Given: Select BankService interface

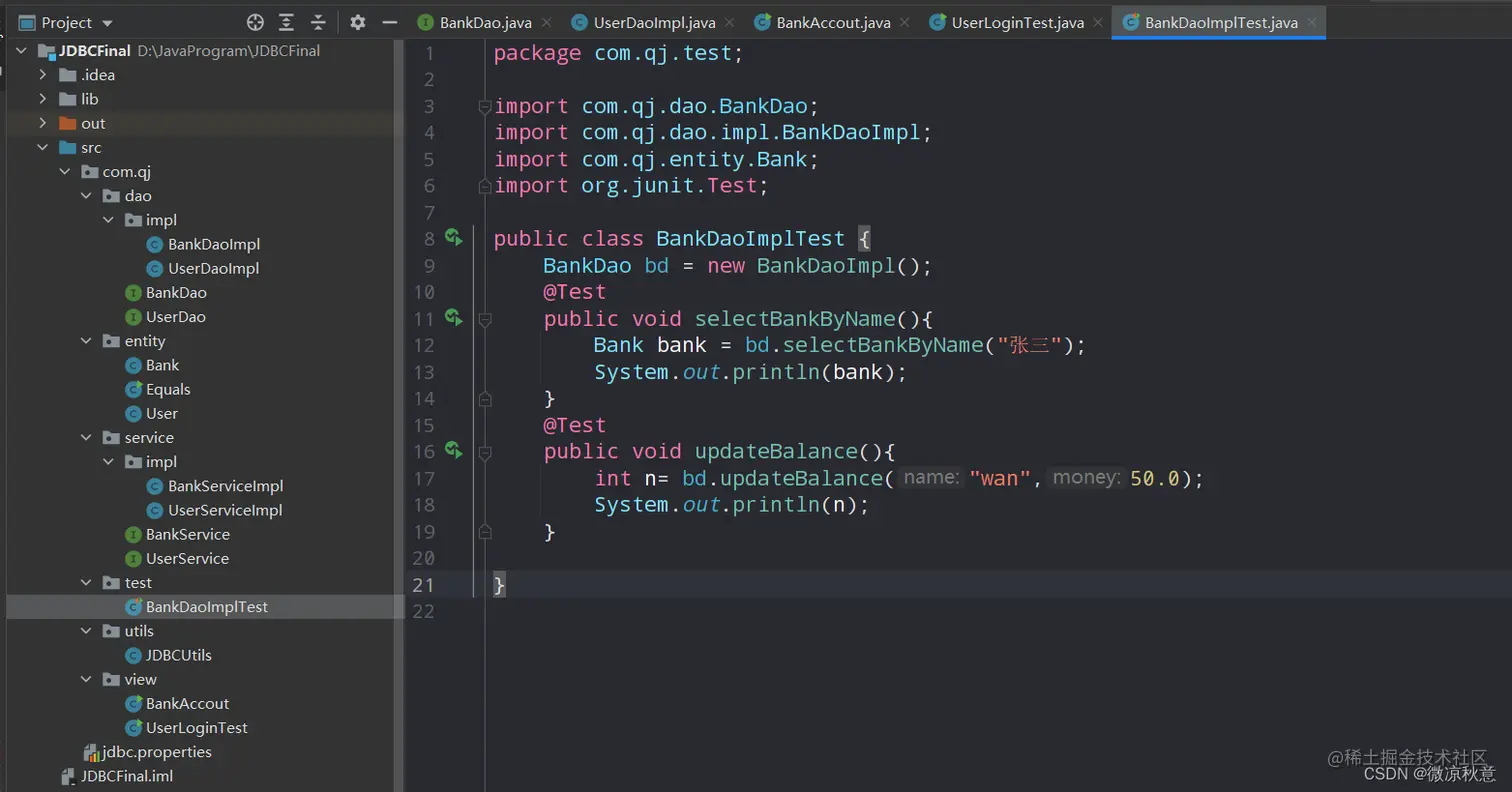Looking at the screenshot, I should (x=187, y=534).
